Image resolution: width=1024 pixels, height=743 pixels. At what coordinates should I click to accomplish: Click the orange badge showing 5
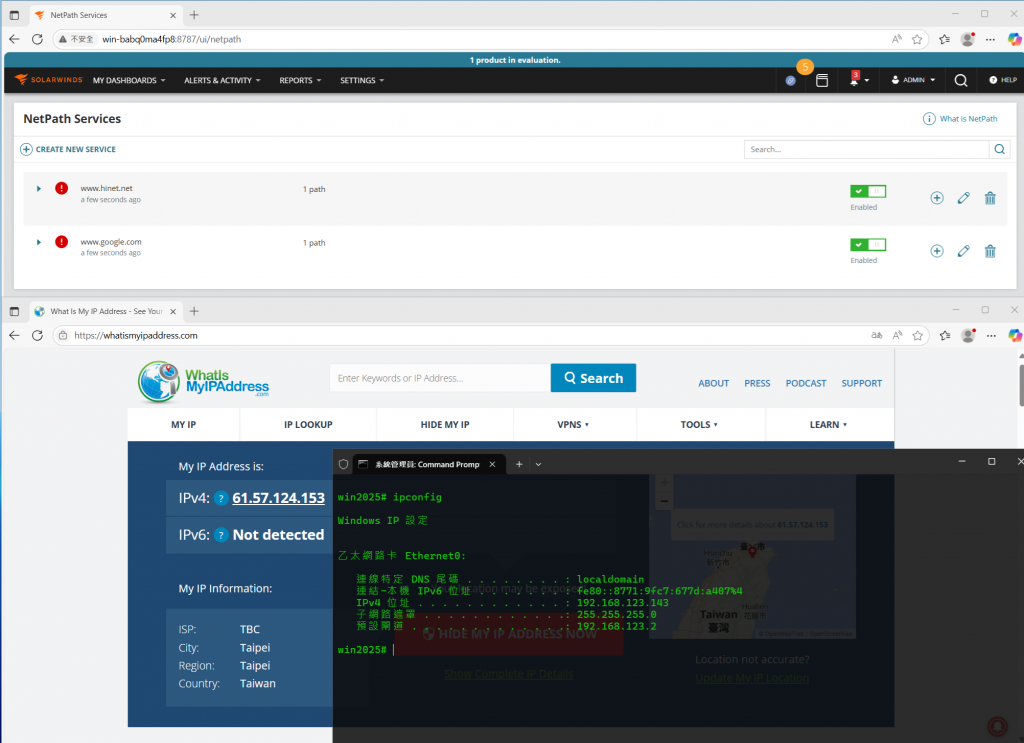pyautogui.click(x=805, y=67)
